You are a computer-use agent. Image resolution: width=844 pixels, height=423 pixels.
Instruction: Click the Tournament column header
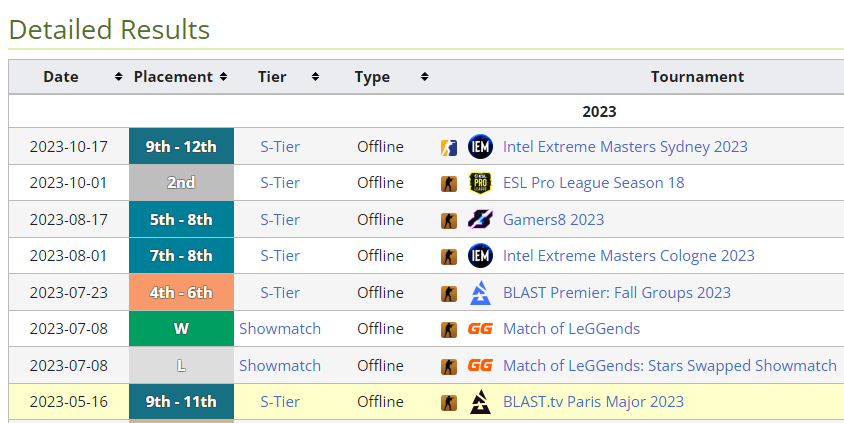[697, 77]
